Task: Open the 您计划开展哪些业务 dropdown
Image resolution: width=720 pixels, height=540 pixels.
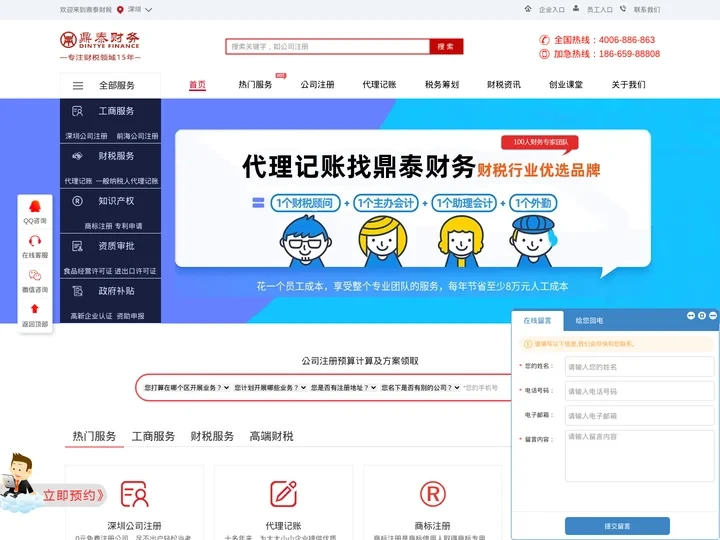Action: [270, 388]
